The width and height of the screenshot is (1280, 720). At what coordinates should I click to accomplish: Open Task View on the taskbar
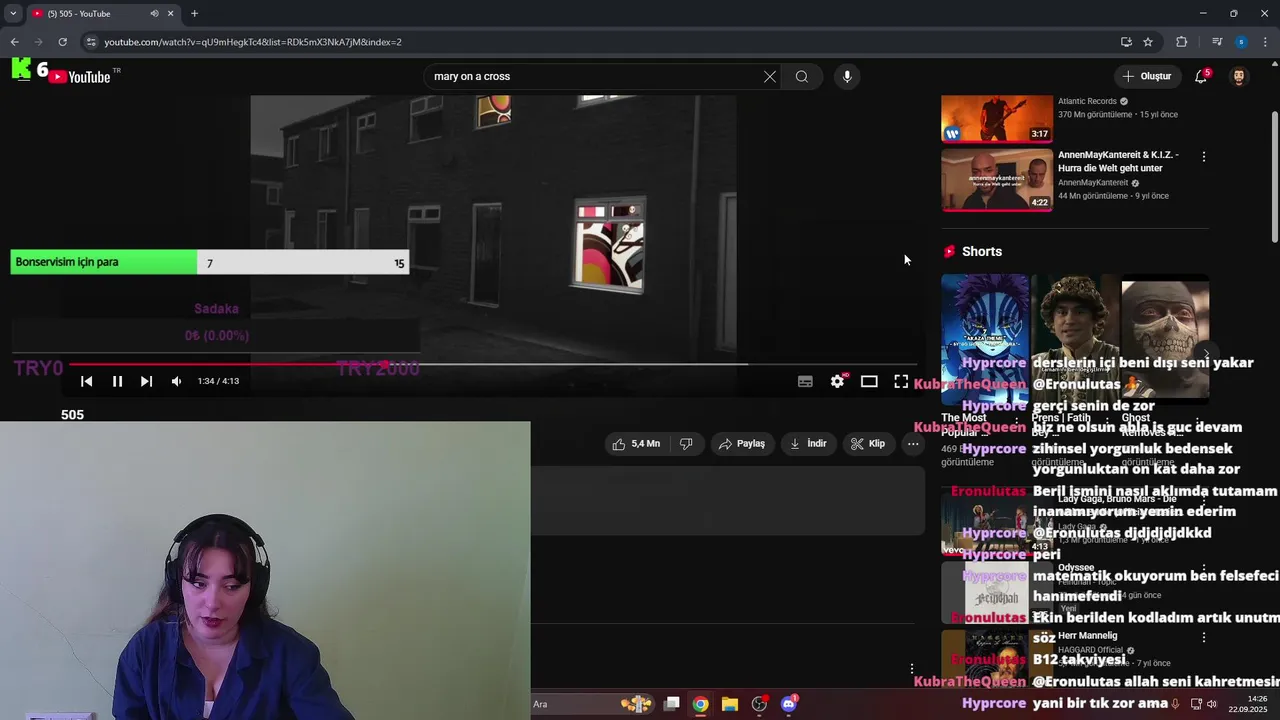click(672, 704)
